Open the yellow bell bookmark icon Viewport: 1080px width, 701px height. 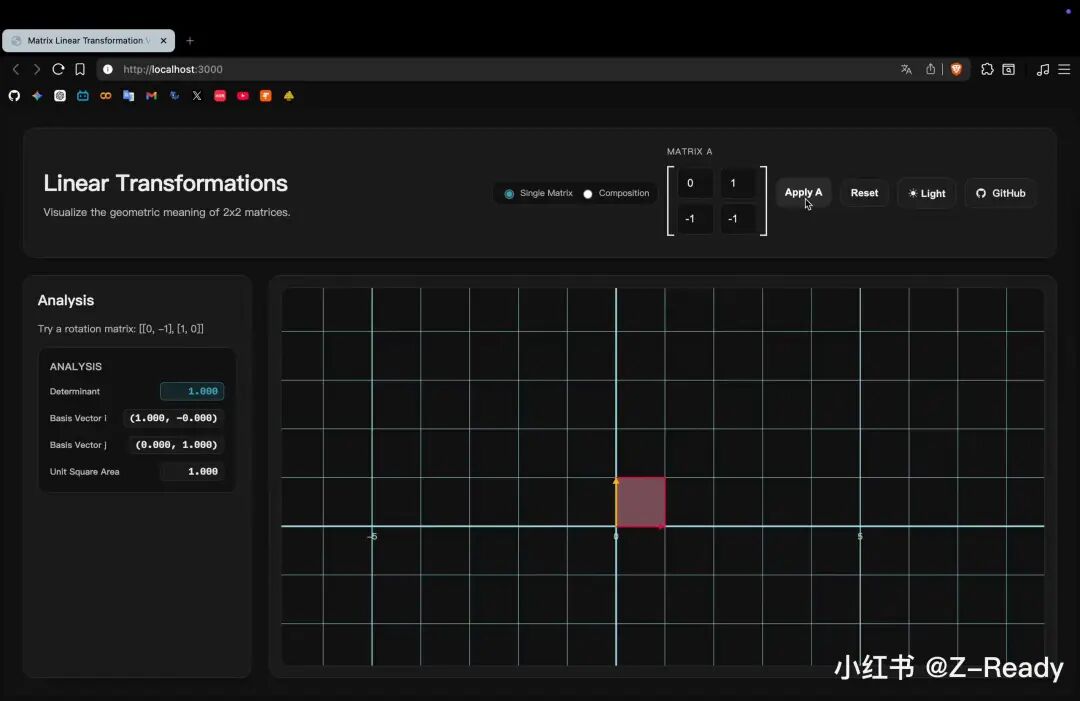(x=289, y=96)
